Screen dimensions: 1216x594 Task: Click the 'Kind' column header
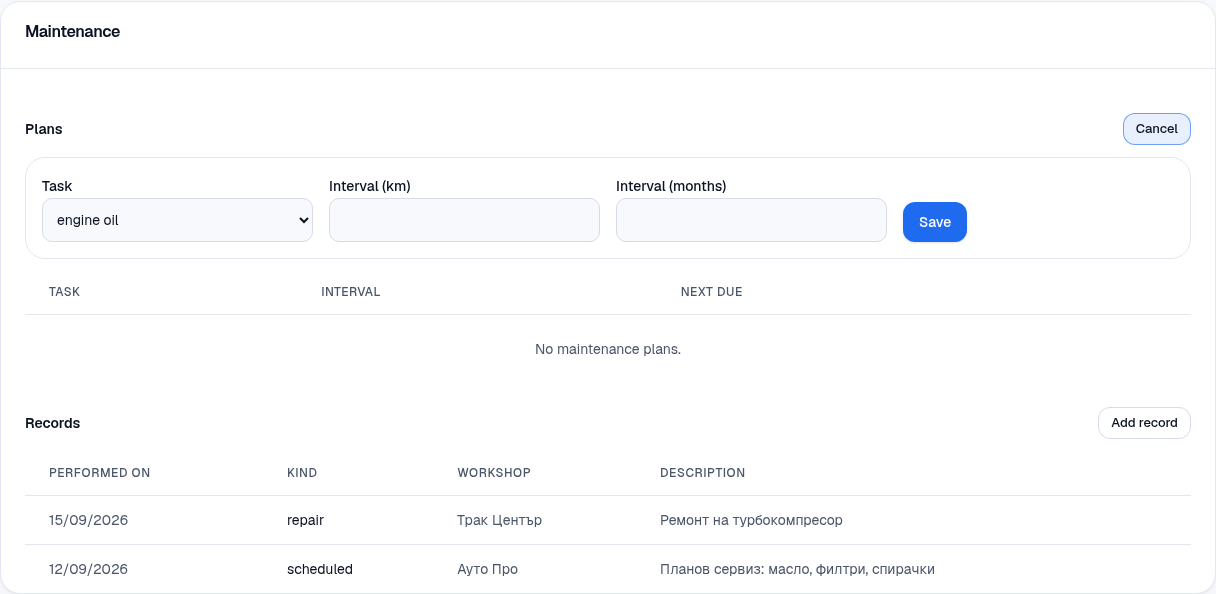pos(302,473)
